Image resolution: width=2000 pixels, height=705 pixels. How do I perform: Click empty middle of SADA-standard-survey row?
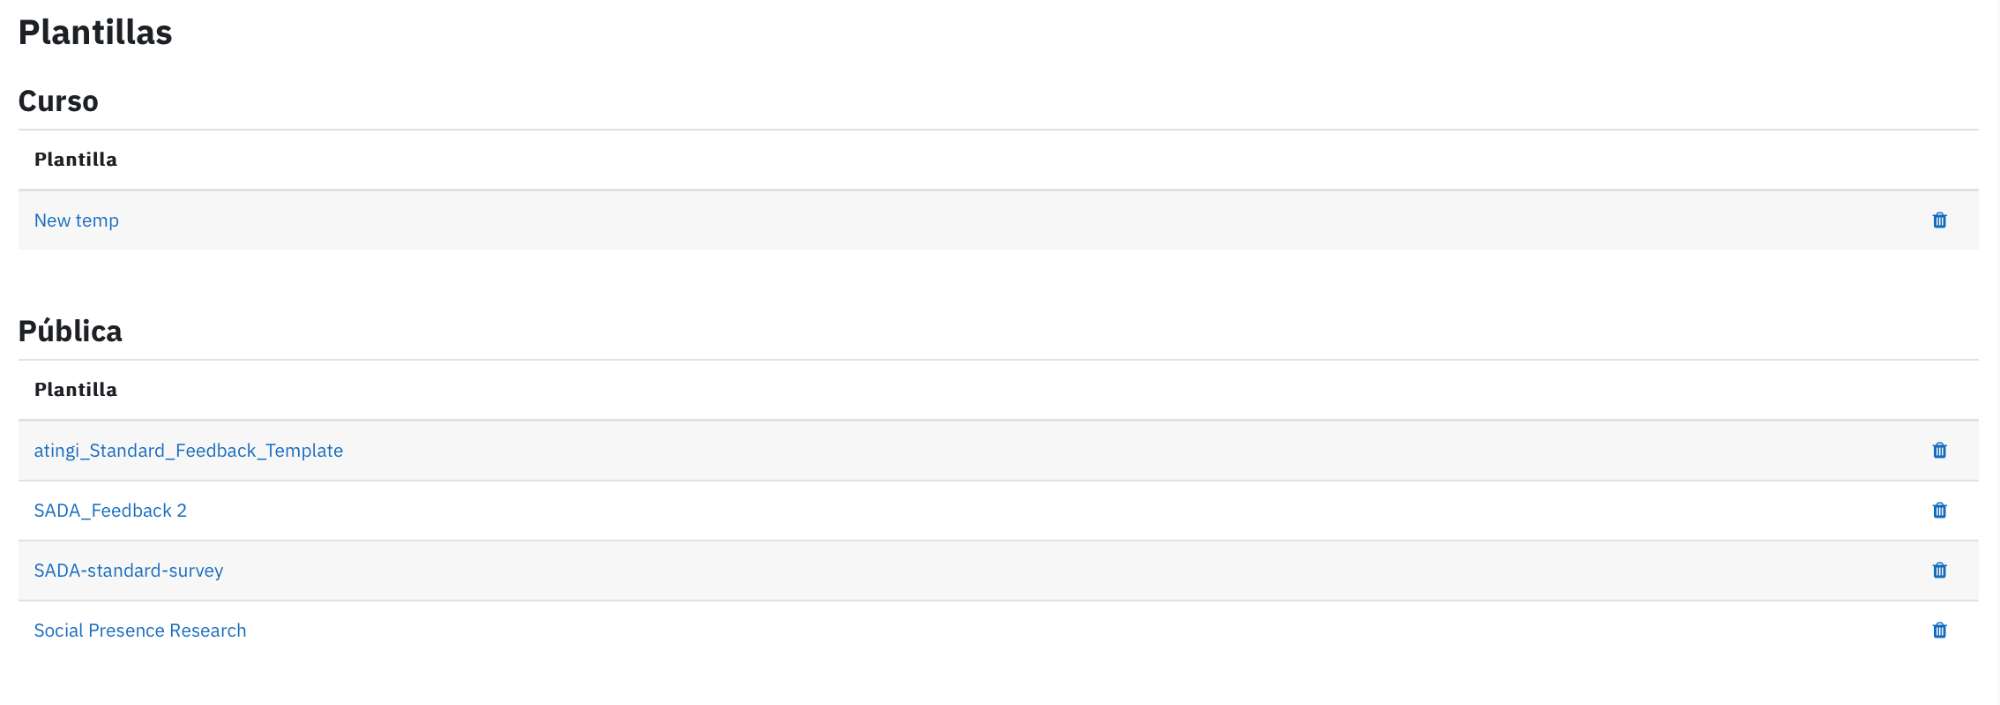click(x=998, y=570)
